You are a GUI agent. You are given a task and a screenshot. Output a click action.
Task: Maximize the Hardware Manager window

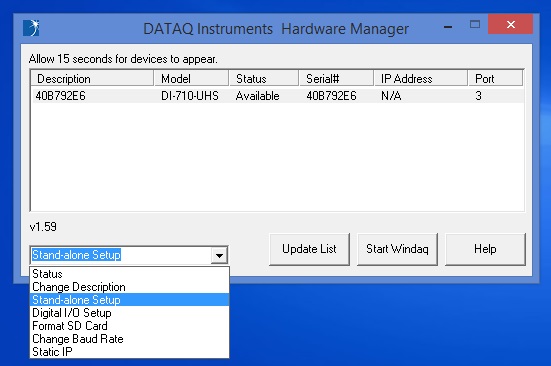475,24
